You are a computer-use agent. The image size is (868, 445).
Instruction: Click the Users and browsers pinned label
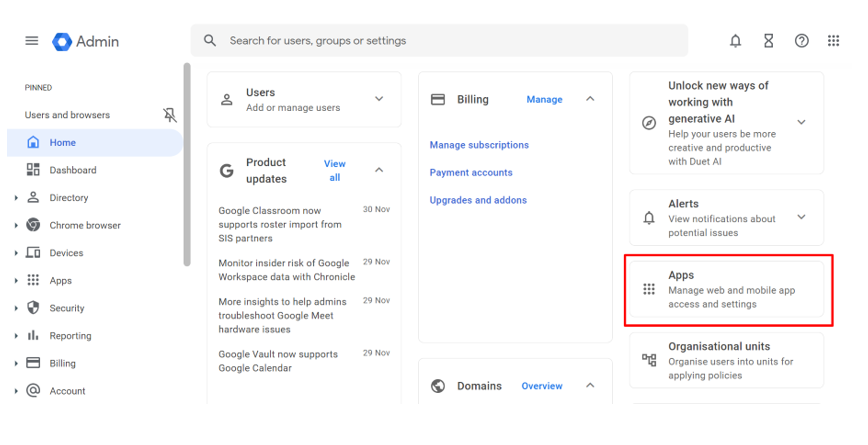tap(67, 115)
